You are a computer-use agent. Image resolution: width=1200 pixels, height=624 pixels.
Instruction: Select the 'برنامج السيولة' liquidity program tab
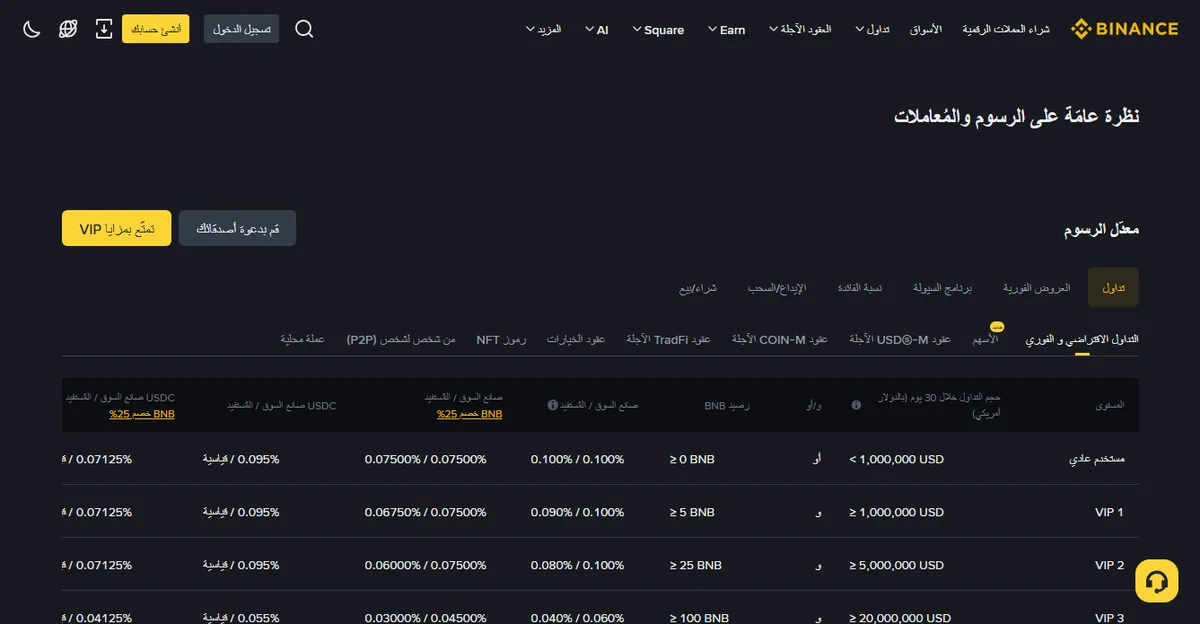point(942,288)
